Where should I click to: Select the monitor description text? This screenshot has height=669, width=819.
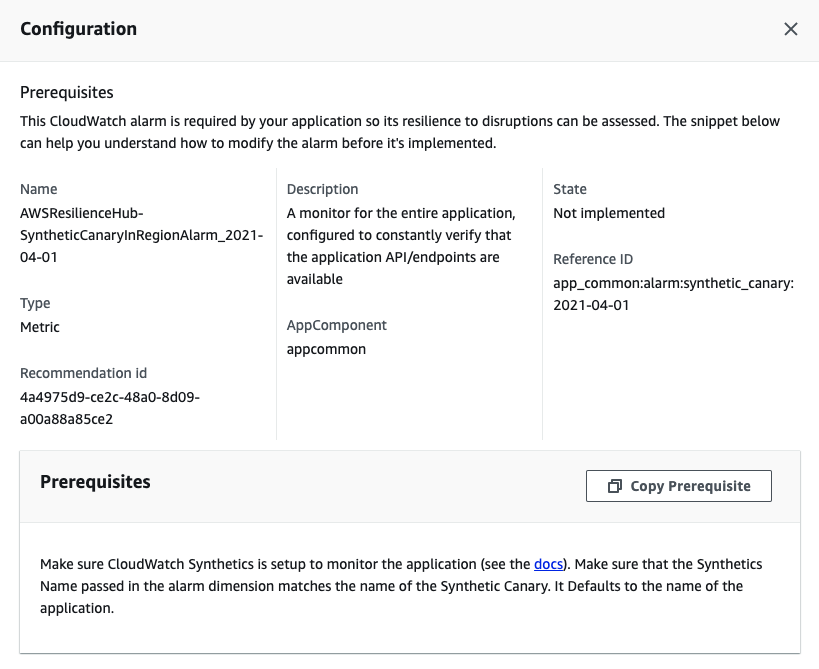(x=401, y=246)
